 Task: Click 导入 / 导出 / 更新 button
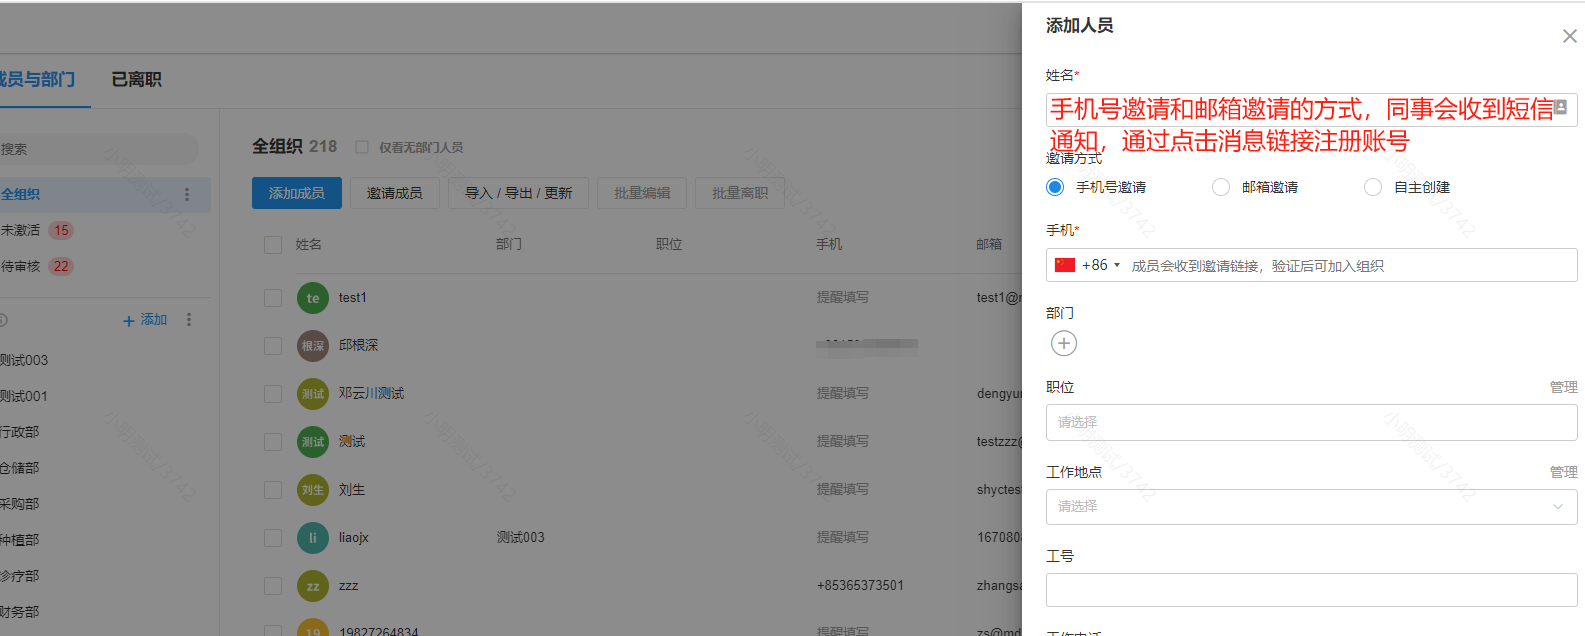coord(518,194)
